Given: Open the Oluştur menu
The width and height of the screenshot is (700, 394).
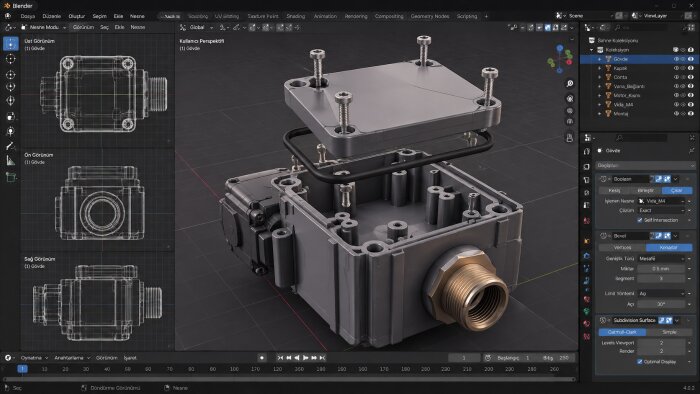Looking at the screenshot, I should [x=76, y=16].
